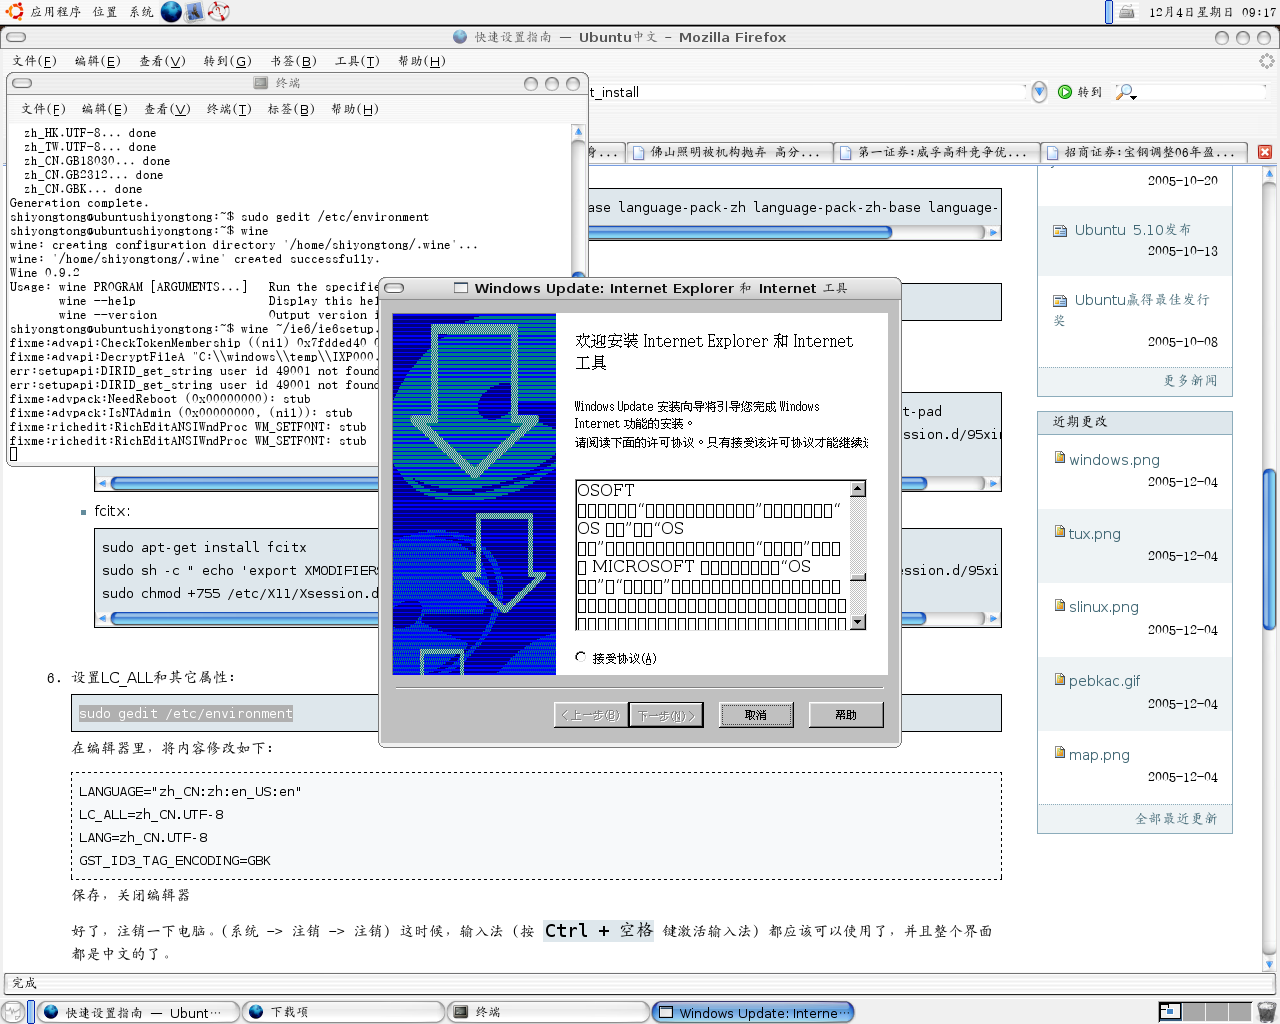Click the file icon beside slinux.png
Screen dimensions: 1280x1024
point(1060,605)
